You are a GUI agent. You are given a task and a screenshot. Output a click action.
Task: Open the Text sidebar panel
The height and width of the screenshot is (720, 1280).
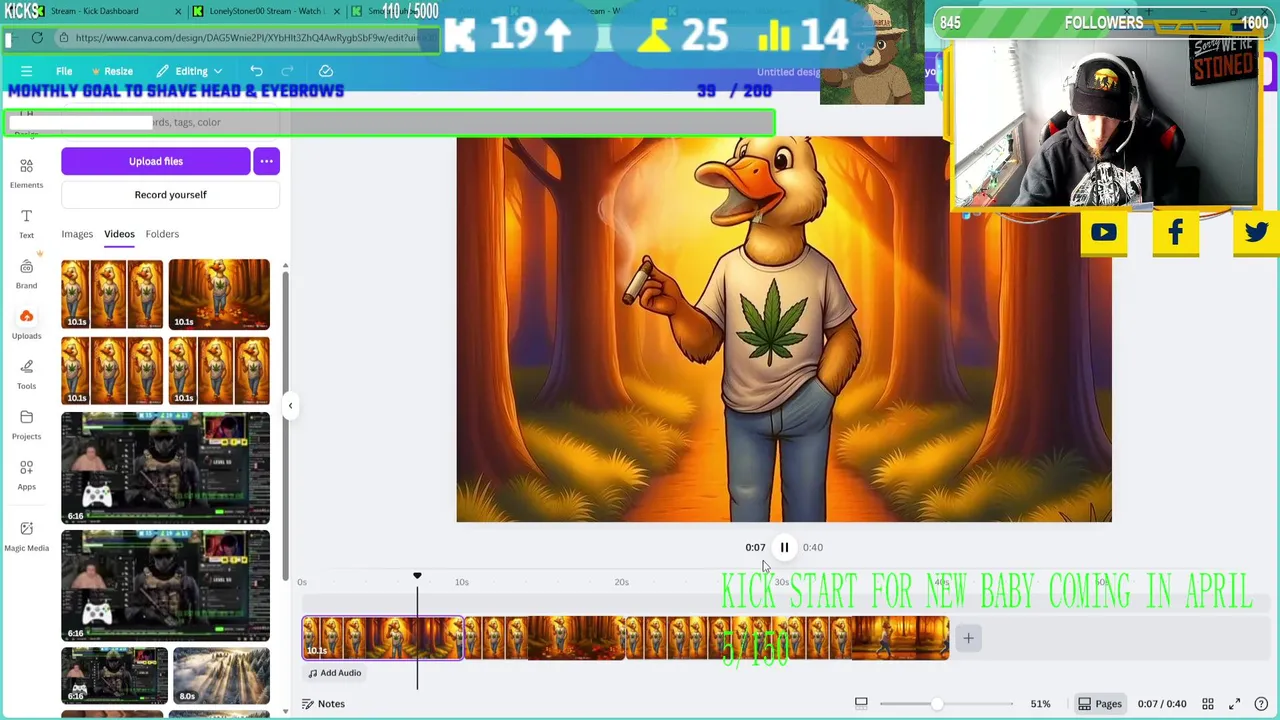[x=26, y=223]
